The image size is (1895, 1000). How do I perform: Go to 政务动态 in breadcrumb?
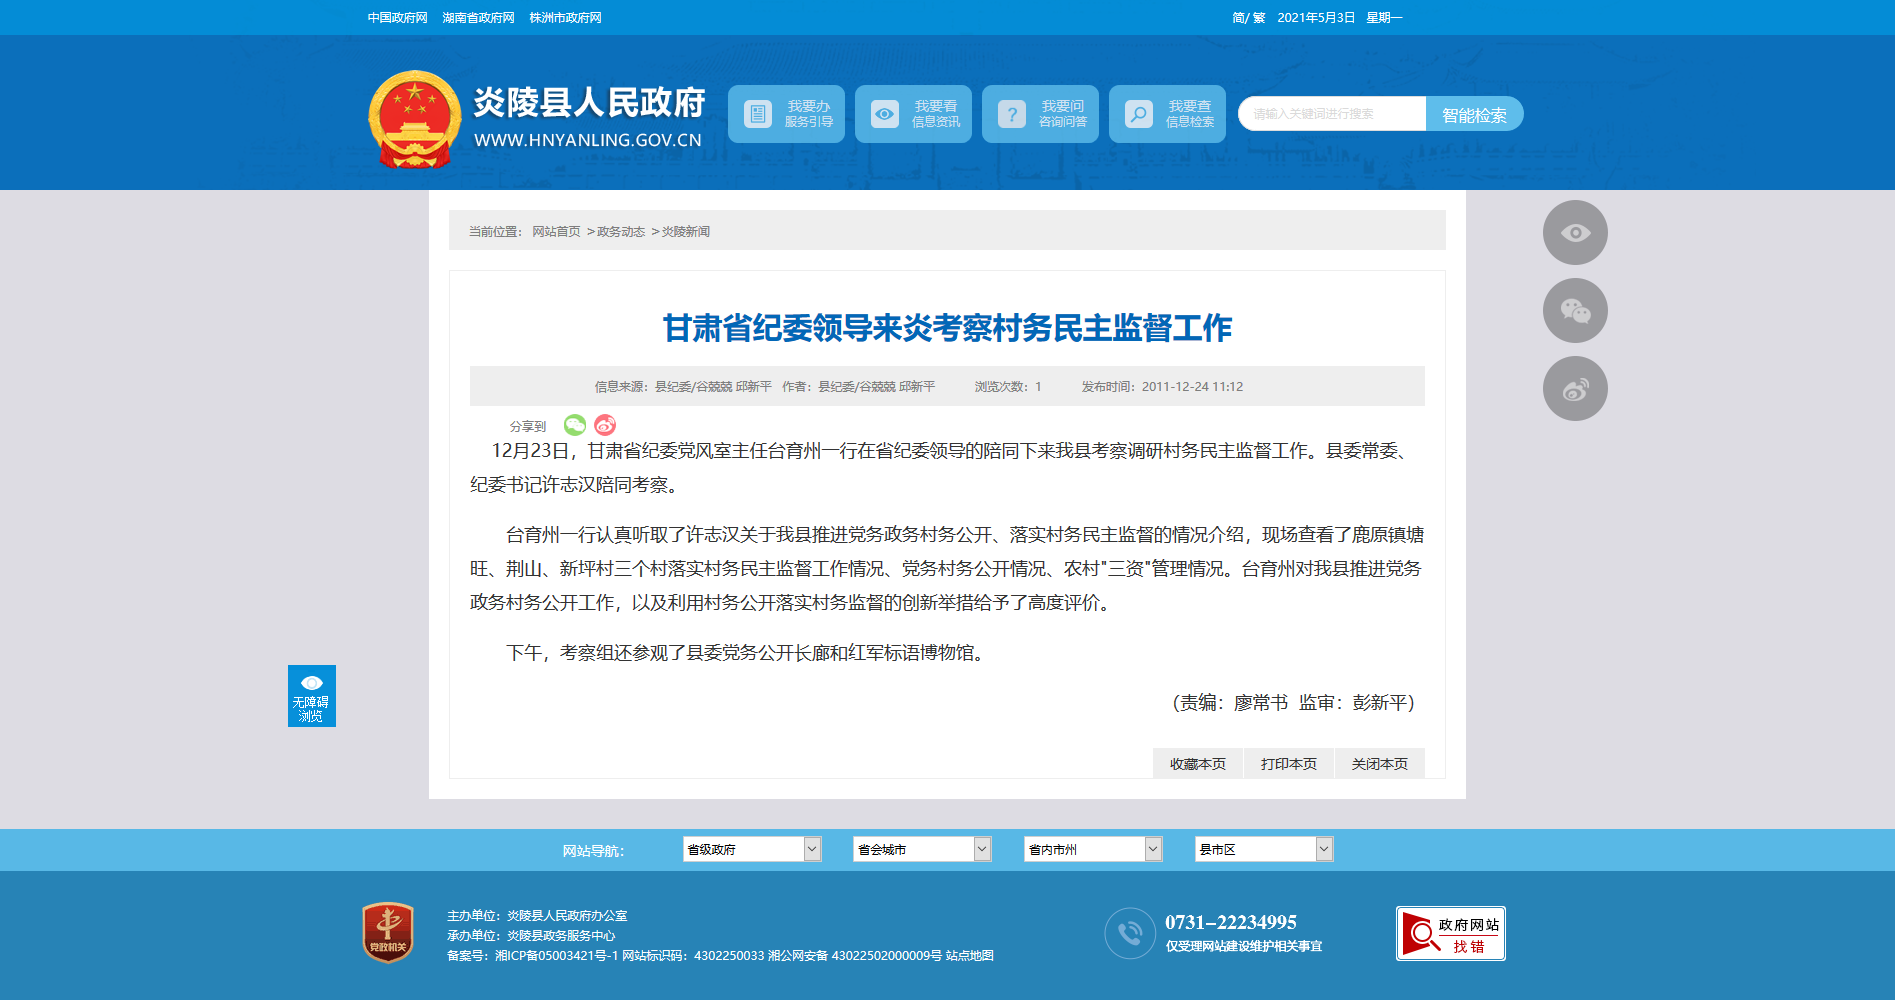coord(620,232)
